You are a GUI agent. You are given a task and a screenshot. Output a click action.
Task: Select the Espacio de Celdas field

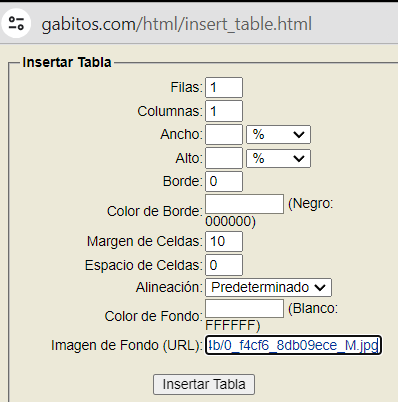224,265
